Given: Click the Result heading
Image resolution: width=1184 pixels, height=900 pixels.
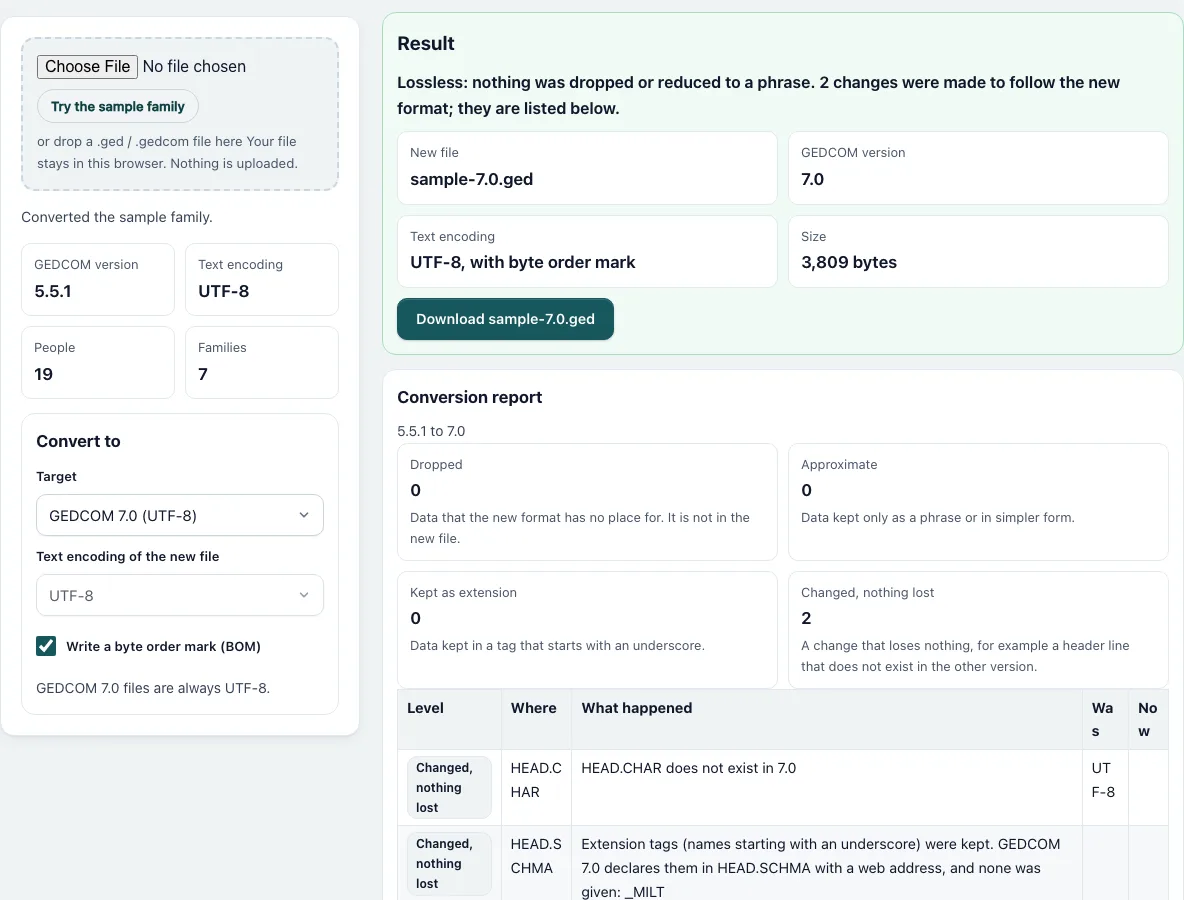Looking at the screenshot, I should coord(426,44).
